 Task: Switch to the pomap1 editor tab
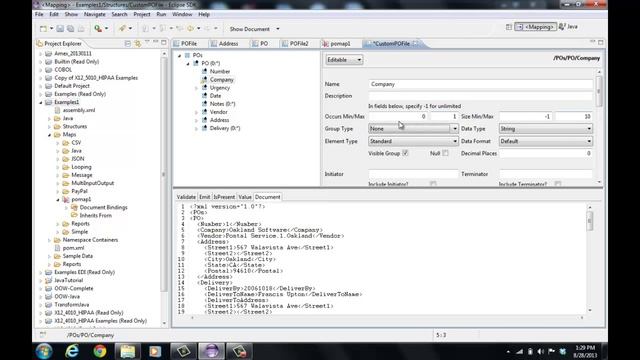point(337,43)
